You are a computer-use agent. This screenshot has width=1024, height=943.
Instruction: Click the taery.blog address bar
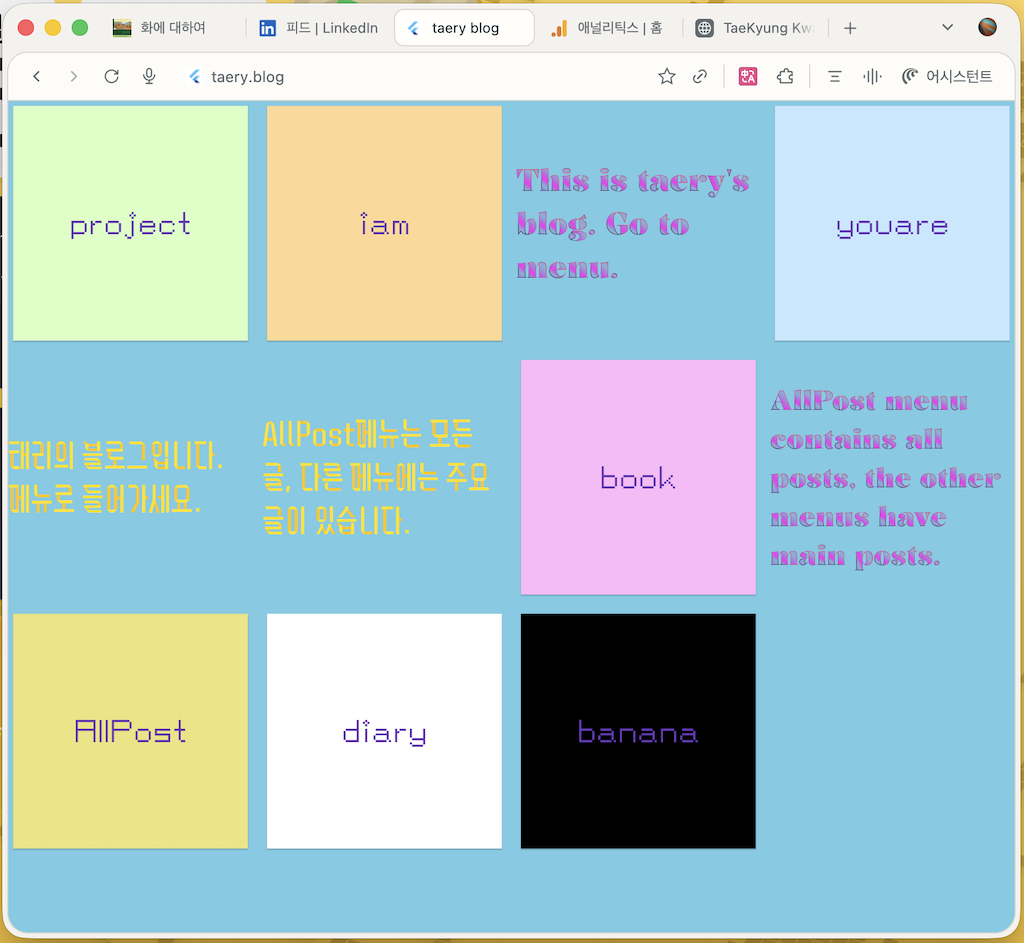click(x=400, y=76)
